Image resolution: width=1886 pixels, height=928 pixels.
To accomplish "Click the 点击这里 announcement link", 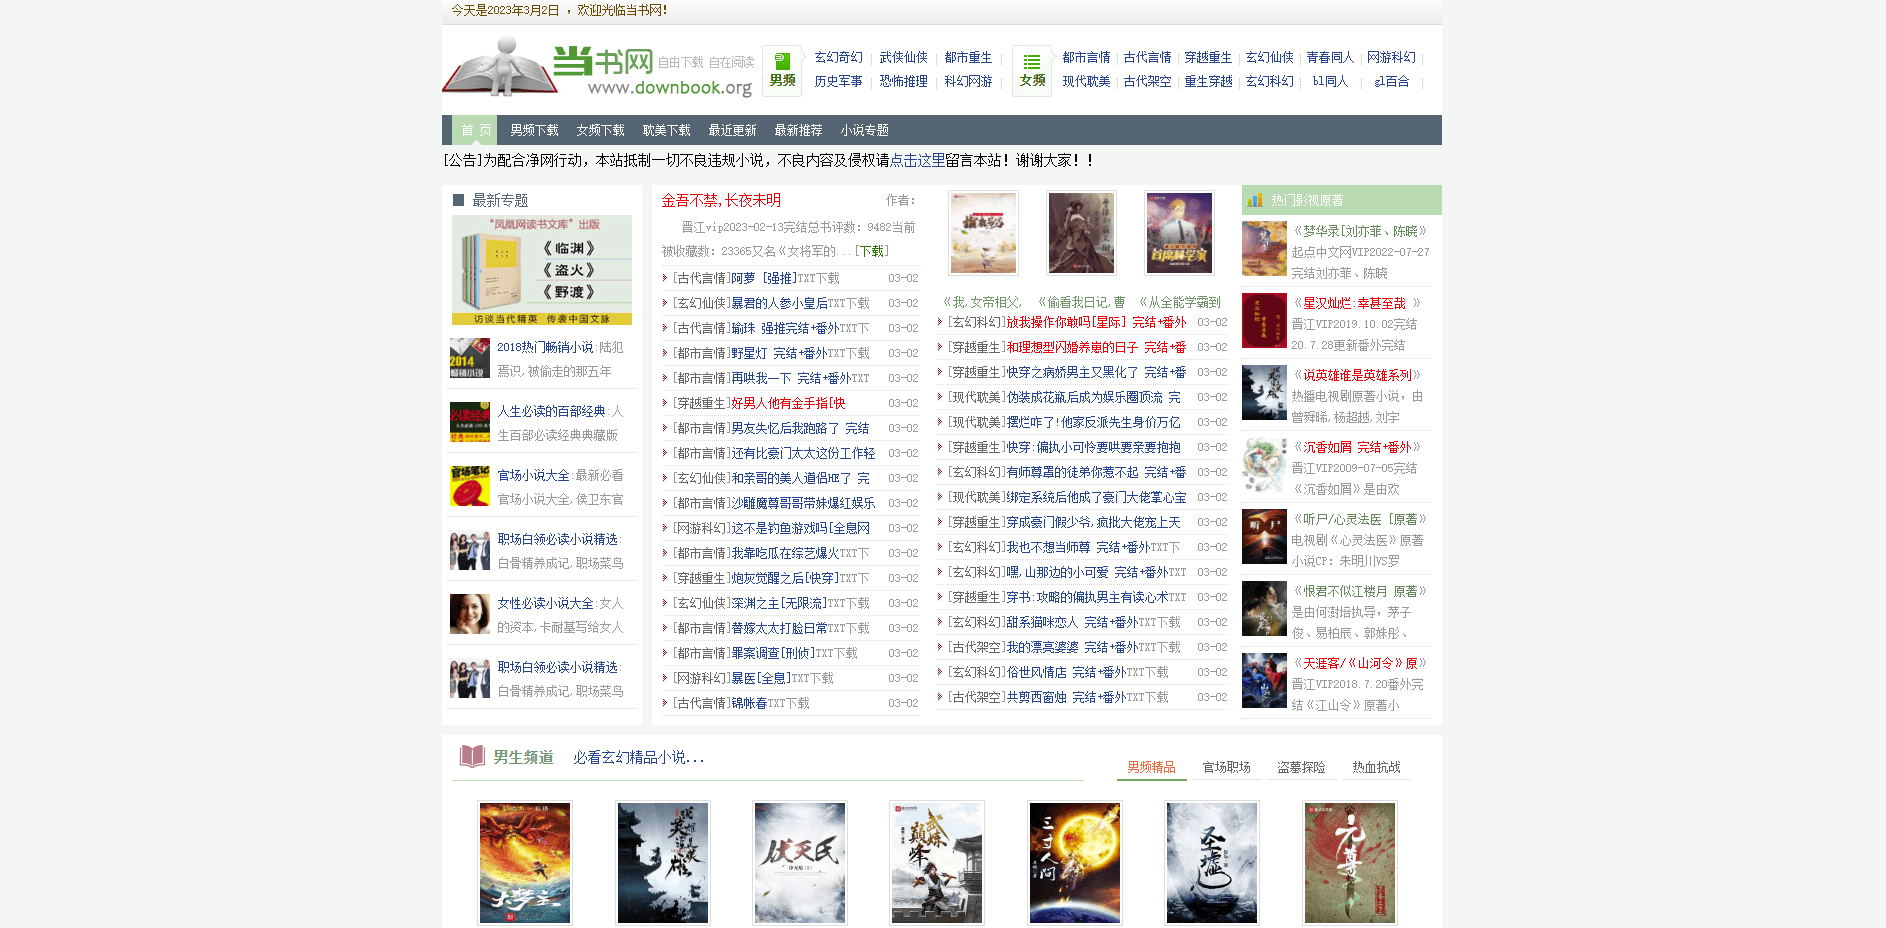I will tap(917, 160).
